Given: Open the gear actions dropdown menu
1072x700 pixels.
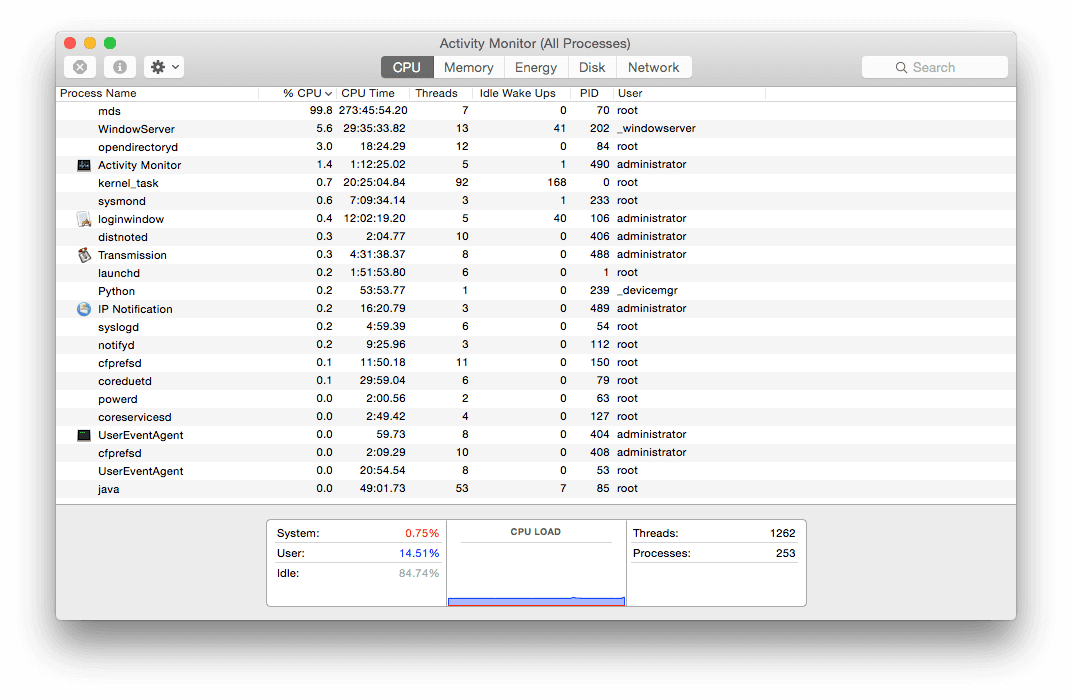Looking at the screenshot, I should (x=164, y=67).
